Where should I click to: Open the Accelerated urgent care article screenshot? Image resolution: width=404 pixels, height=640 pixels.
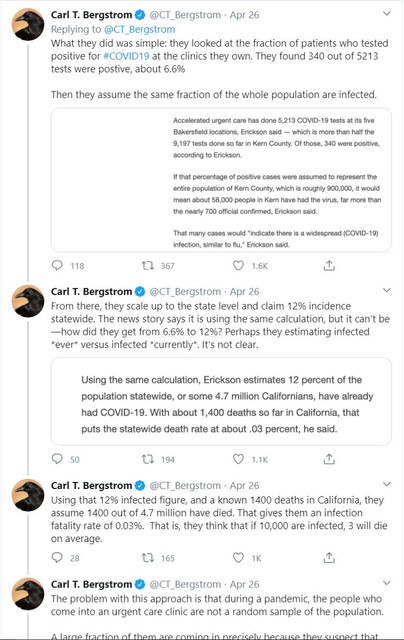[221, 180]
